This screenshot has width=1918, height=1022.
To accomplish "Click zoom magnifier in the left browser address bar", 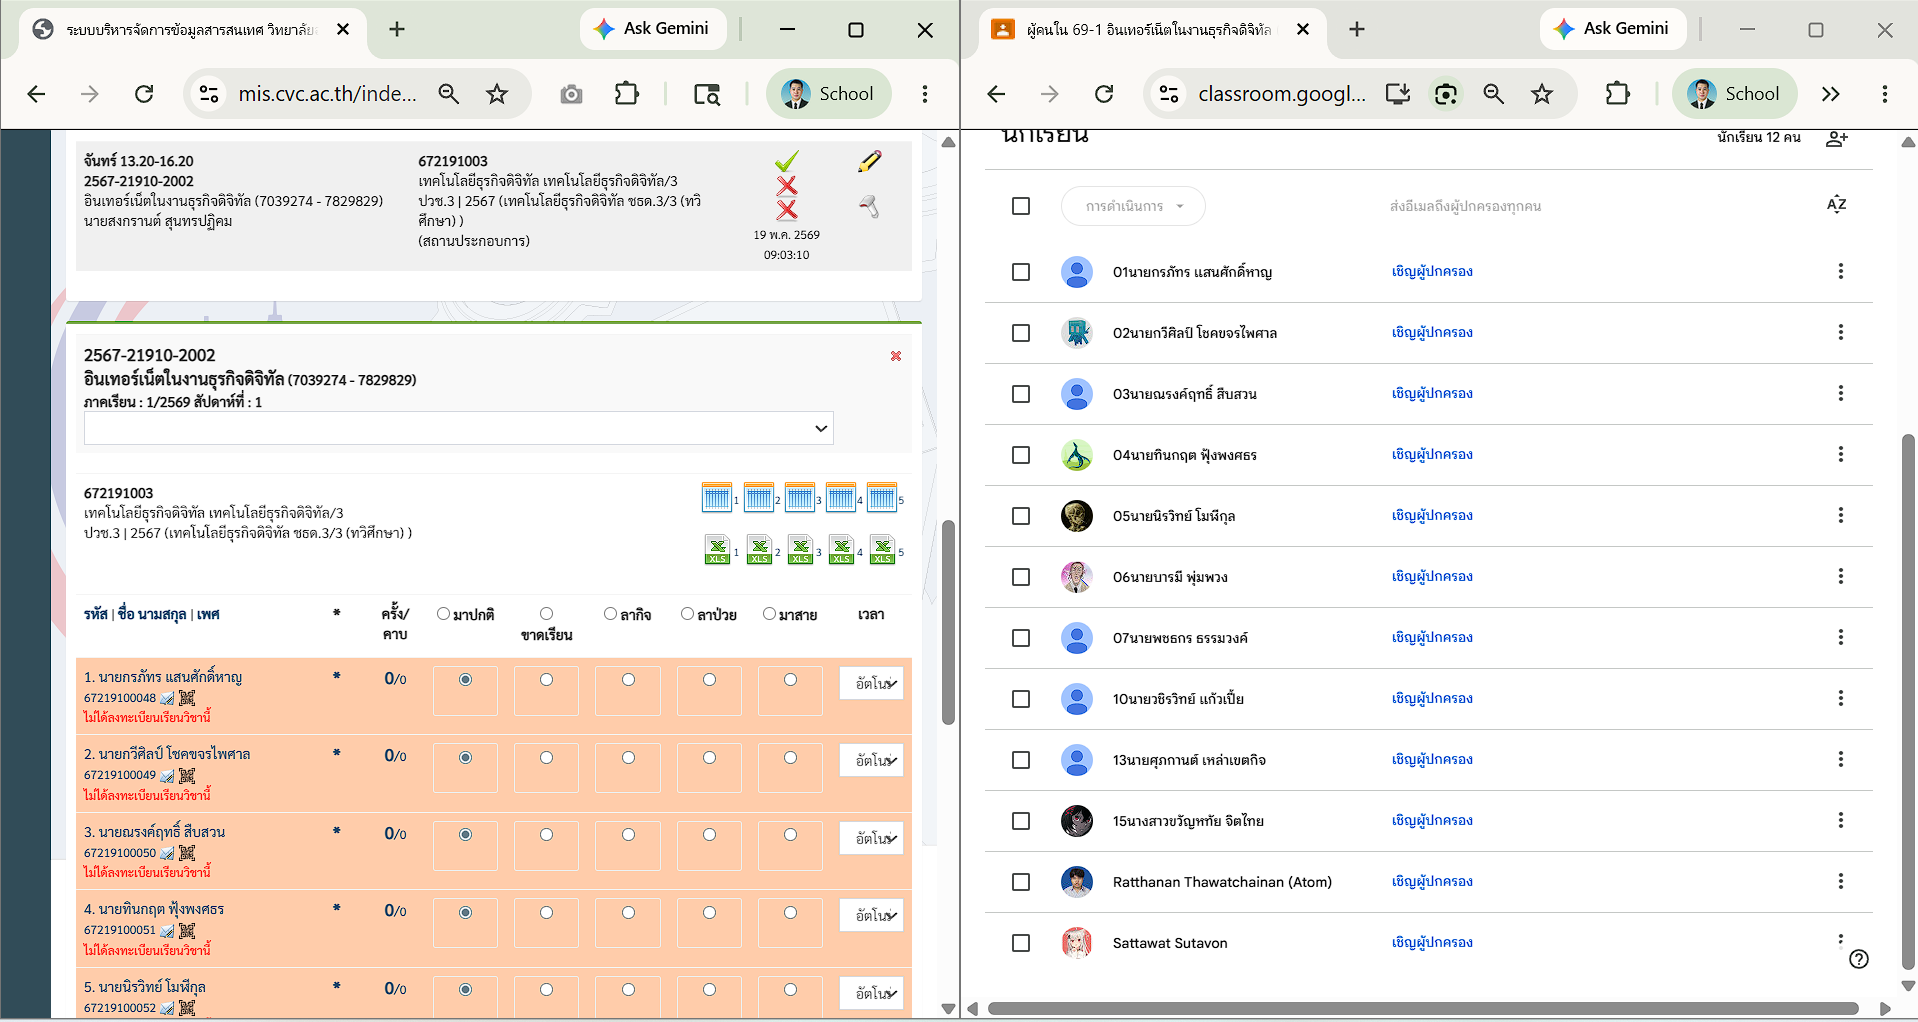I will pos(449,94).
